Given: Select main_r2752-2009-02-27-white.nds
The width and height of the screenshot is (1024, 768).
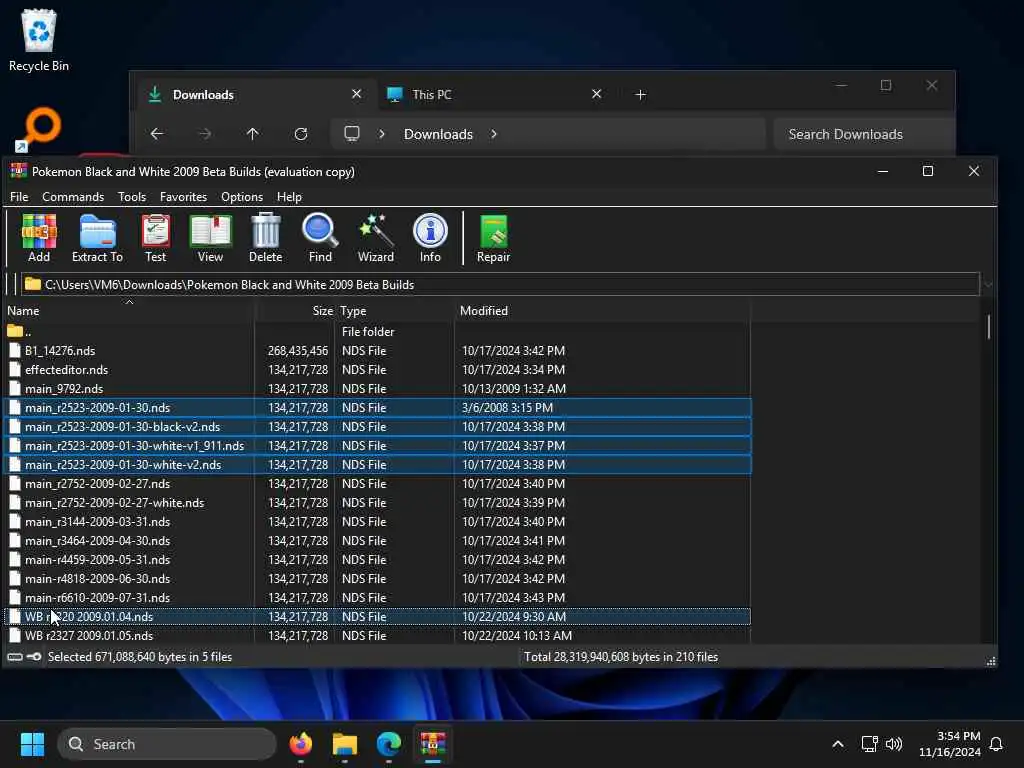Looking at the screenshot, I should 377,503.
